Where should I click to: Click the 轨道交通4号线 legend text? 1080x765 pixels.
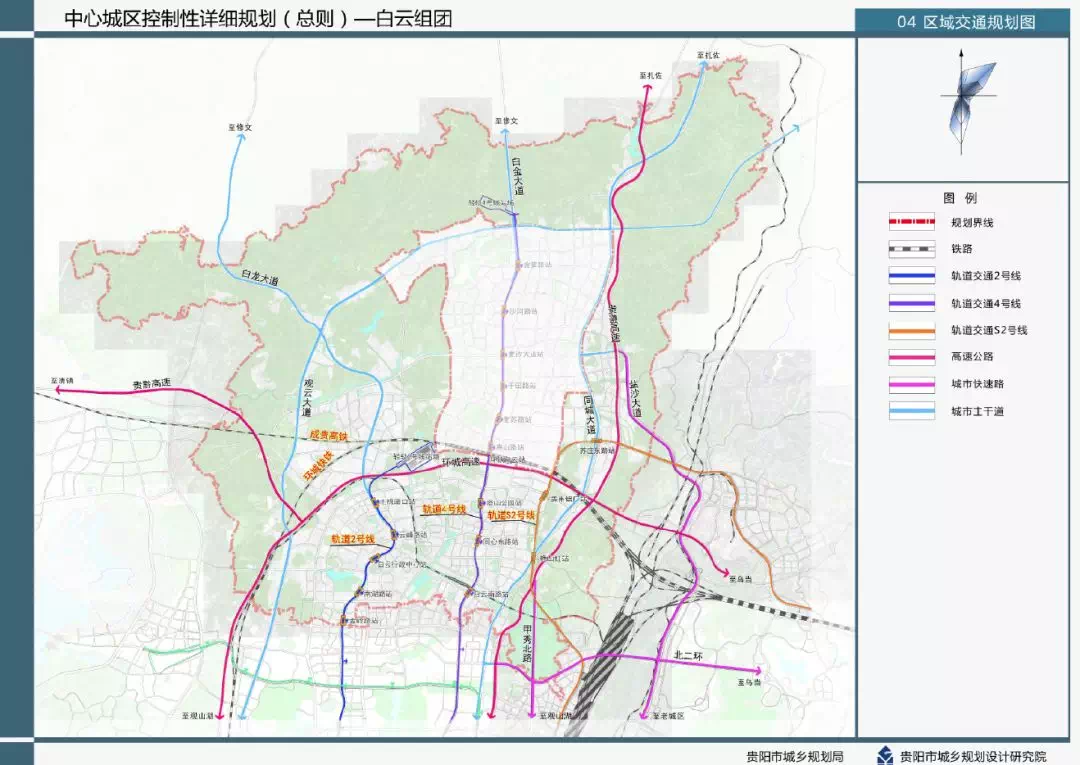(x=986, y=303)
